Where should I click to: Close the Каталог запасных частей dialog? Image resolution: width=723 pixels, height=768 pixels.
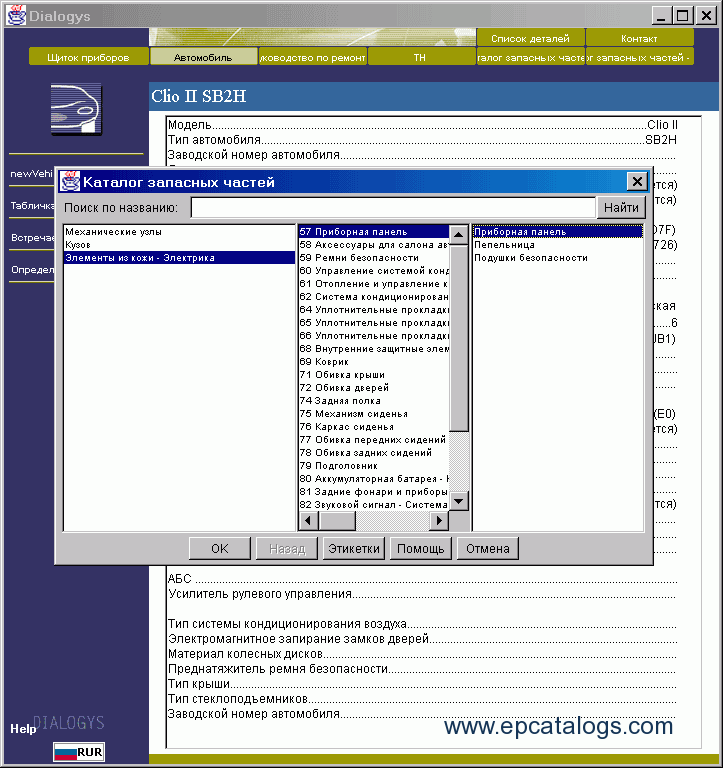(636, 181)
